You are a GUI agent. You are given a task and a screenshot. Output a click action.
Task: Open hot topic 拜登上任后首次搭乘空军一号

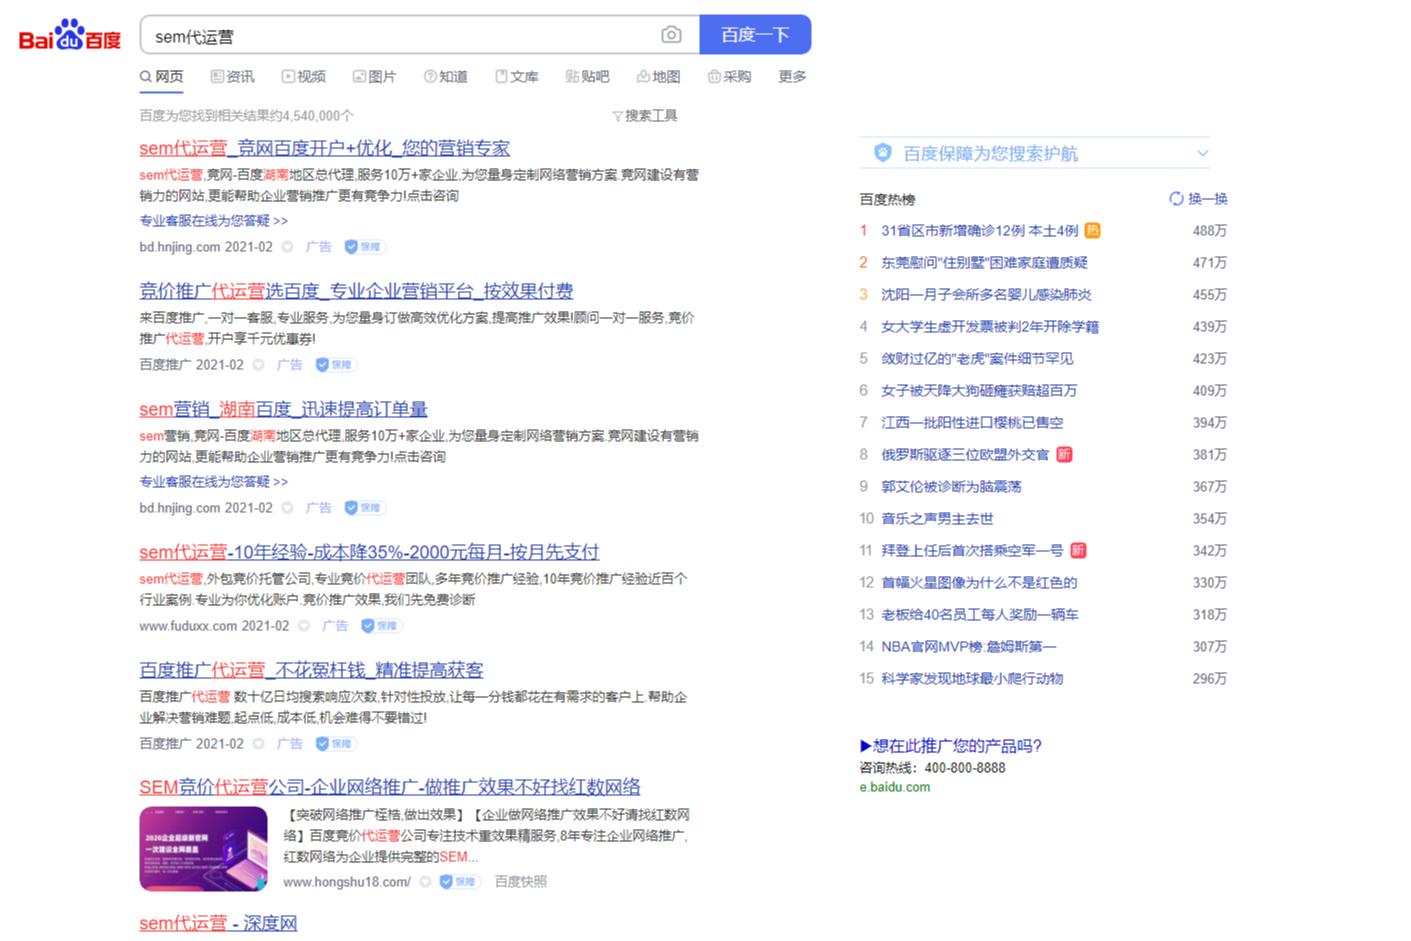point(972,551)
